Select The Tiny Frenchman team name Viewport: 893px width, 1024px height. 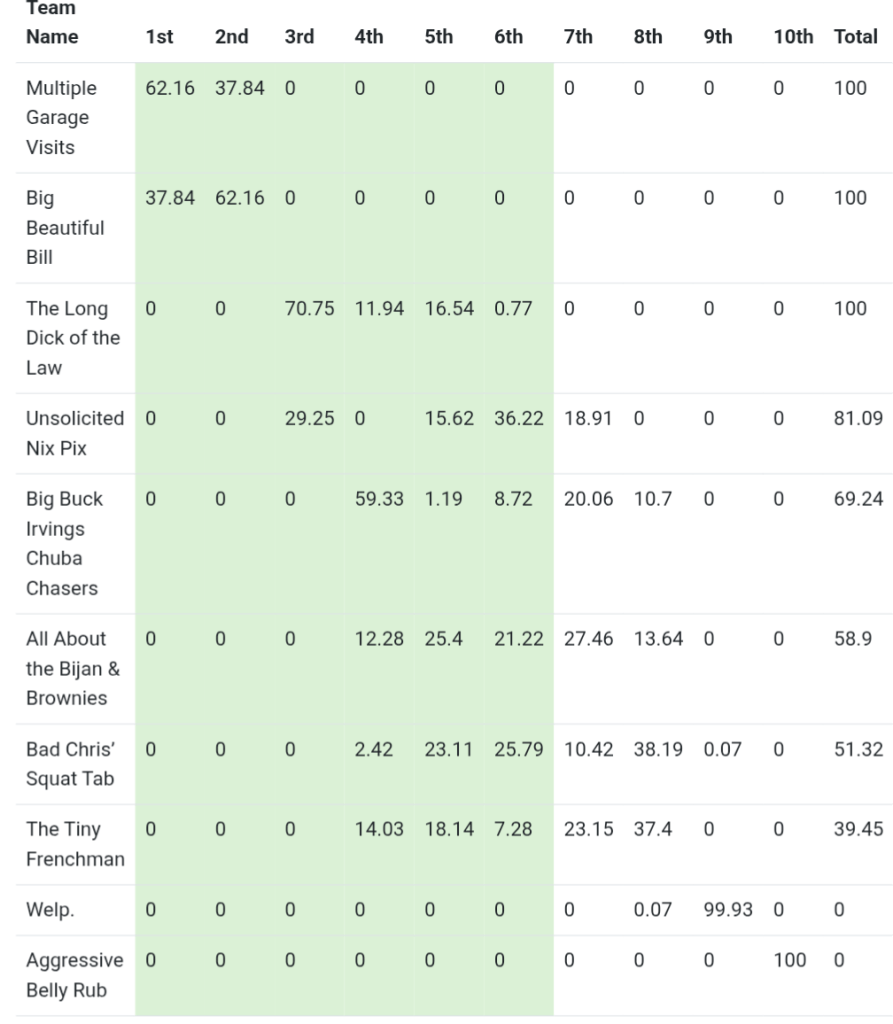pos(75,843)
